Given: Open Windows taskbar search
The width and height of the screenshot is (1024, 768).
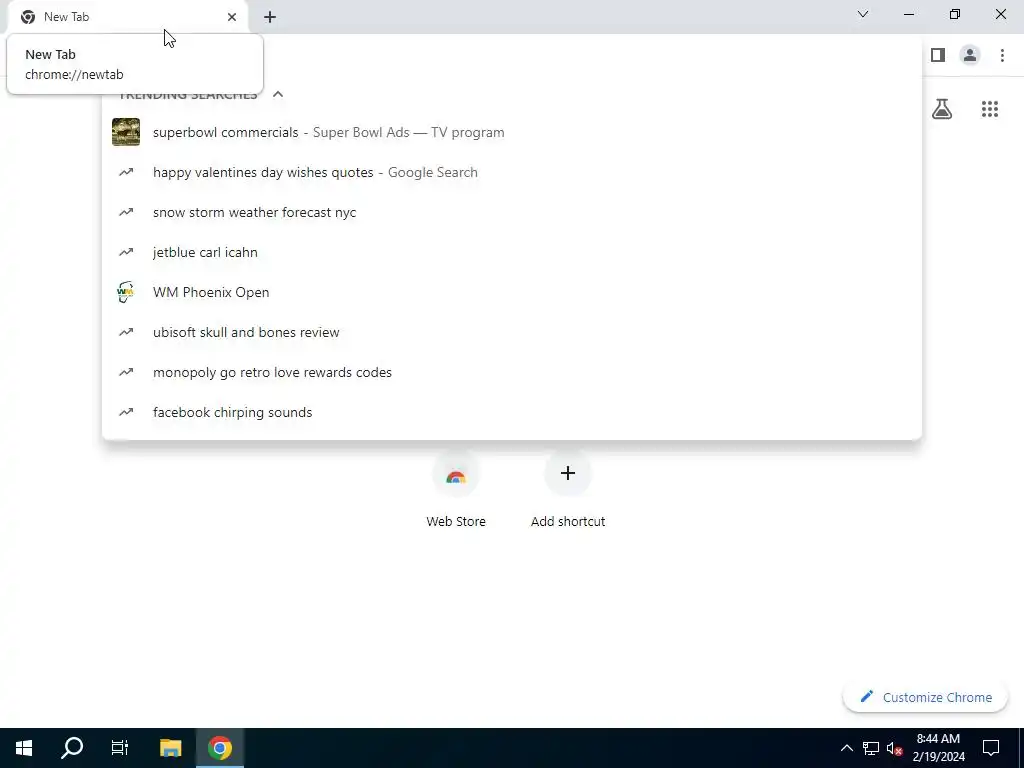Looking at the screenshot, I should pos(72,748).
